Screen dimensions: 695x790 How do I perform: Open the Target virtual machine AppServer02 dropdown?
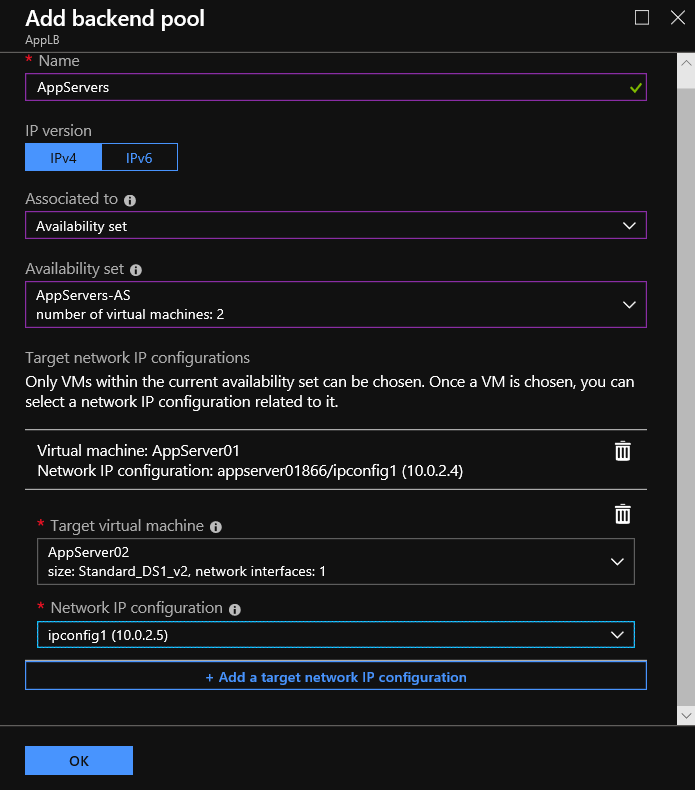point(336,561)
